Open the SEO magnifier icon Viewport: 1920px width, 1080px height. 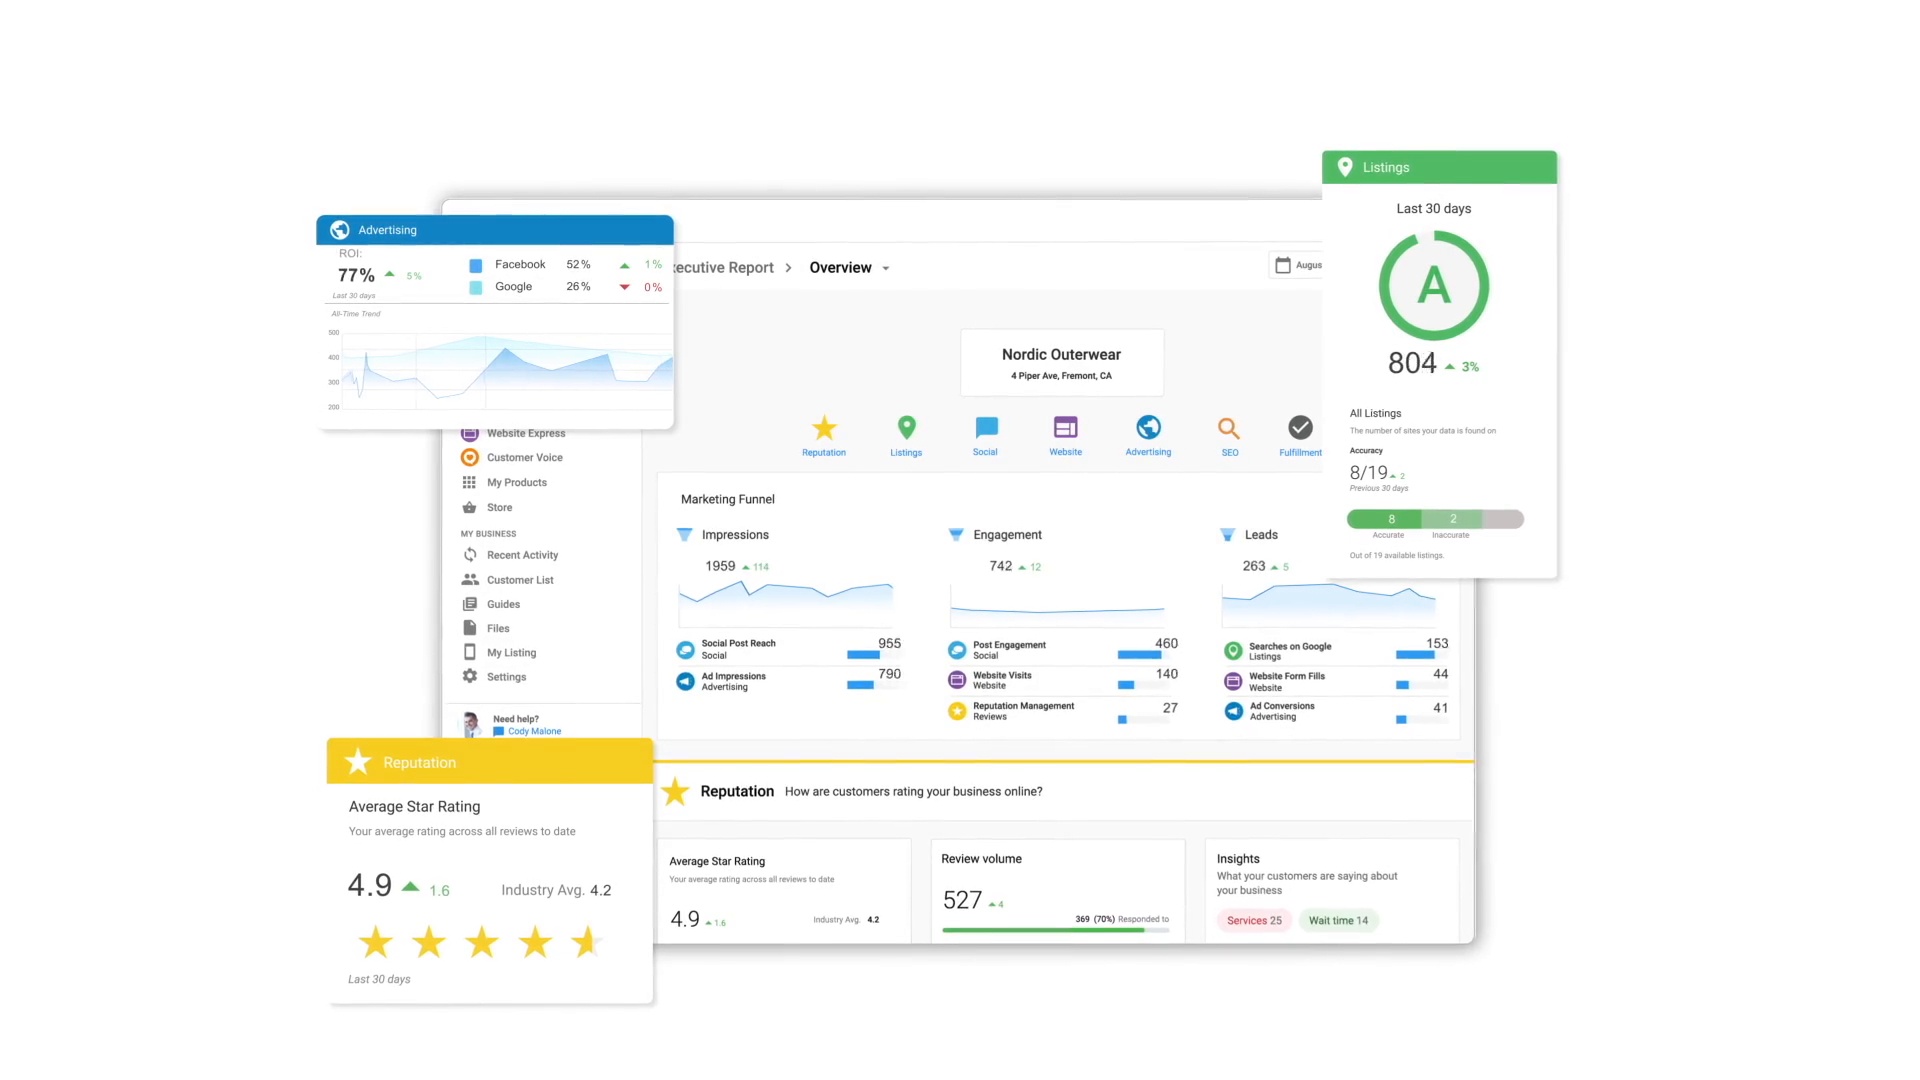pyautogui.click(x=1229, y=429)
